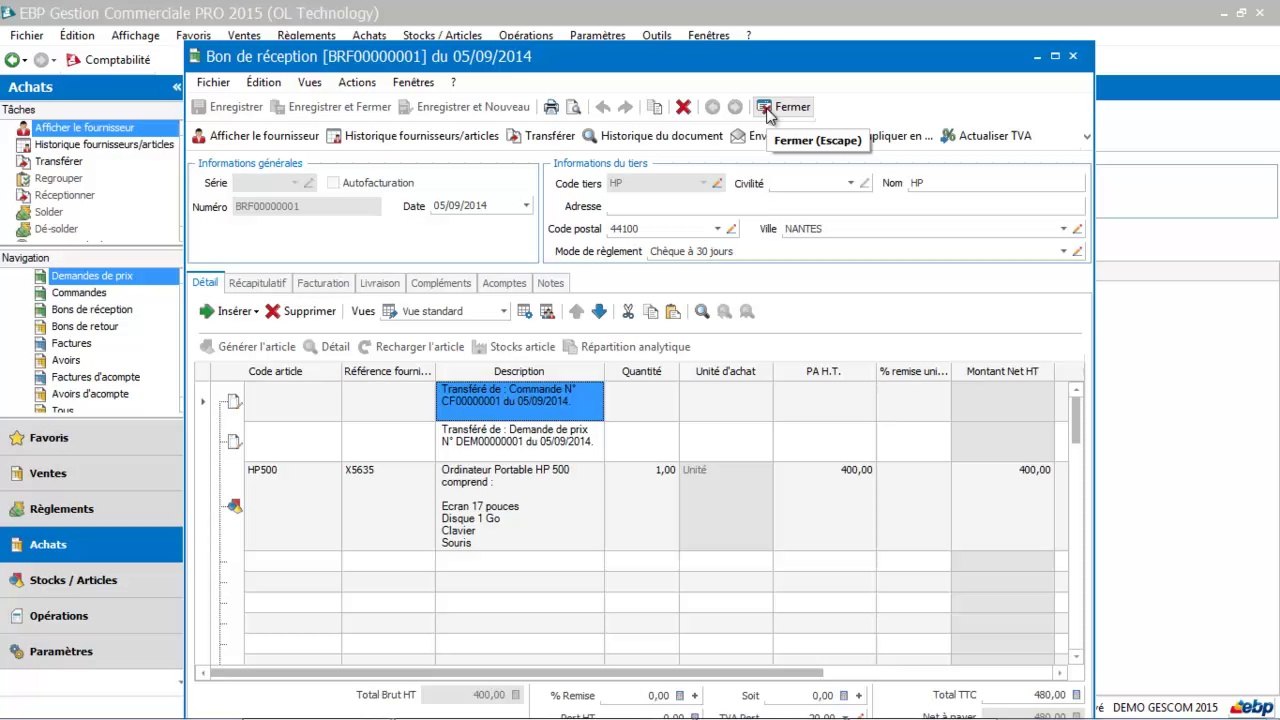Click the Supprimer line button
1280x720 pixels.
coord(300,311)
